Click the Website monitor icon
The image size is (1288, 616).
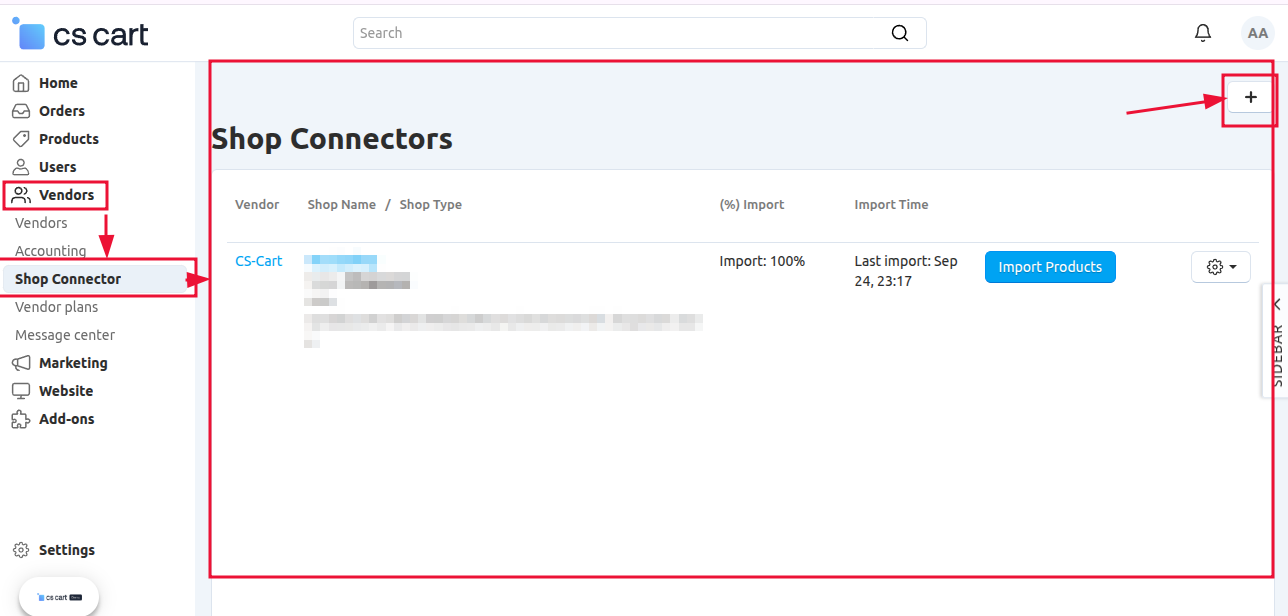tap(21, 391)
